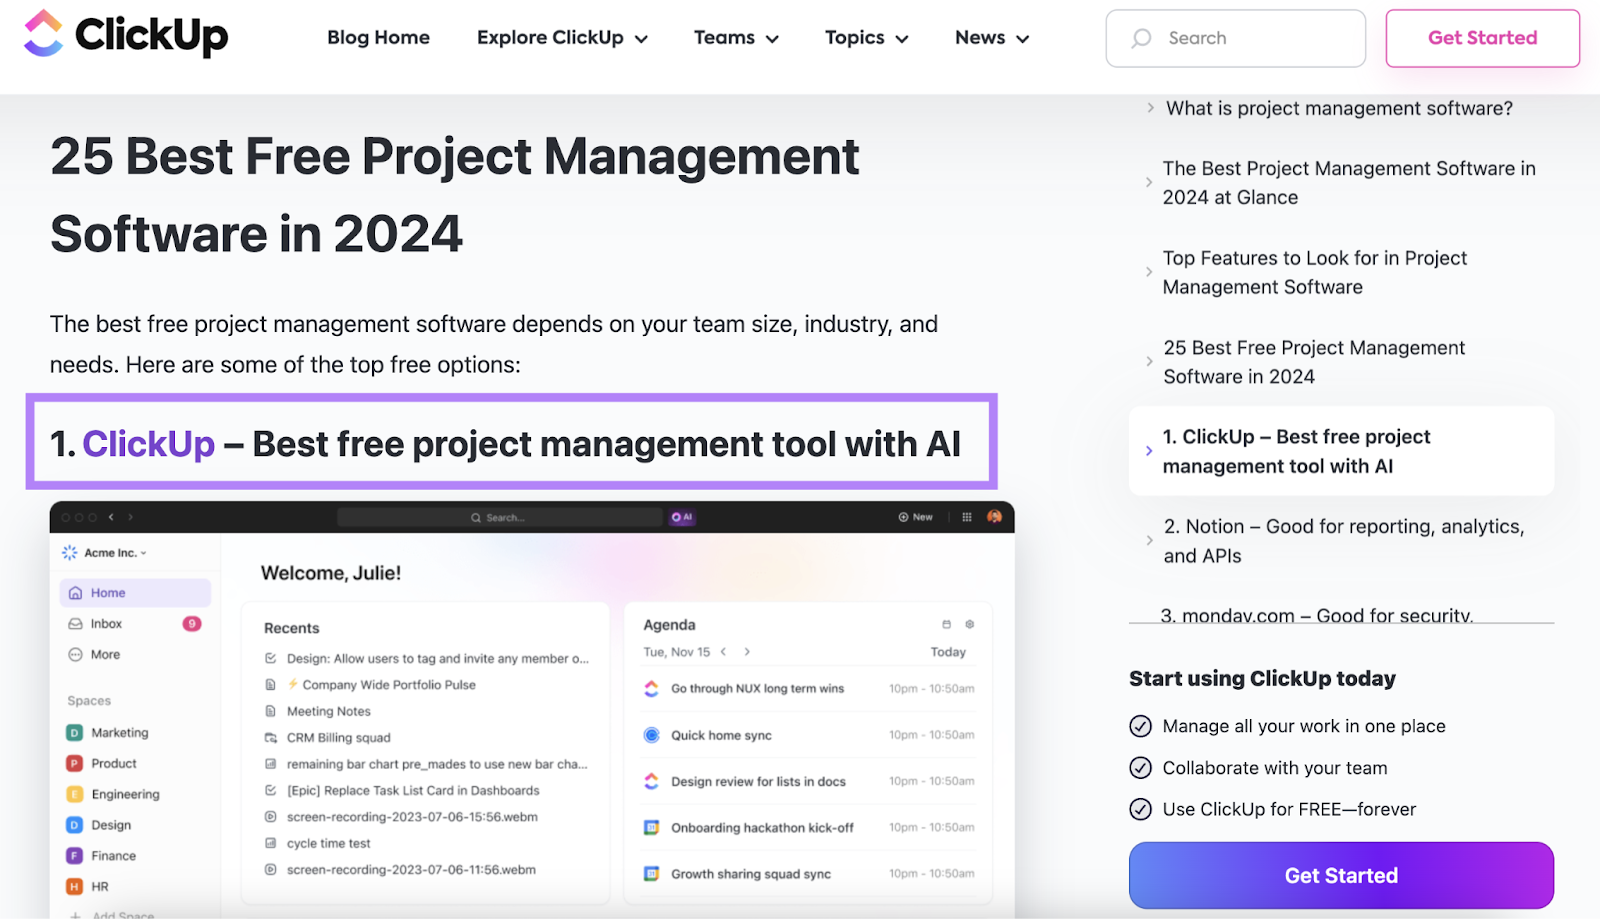1600x919 pixels.
Task: Click the checkmark beside Collaborate with your team
Action: [1141, 767]
